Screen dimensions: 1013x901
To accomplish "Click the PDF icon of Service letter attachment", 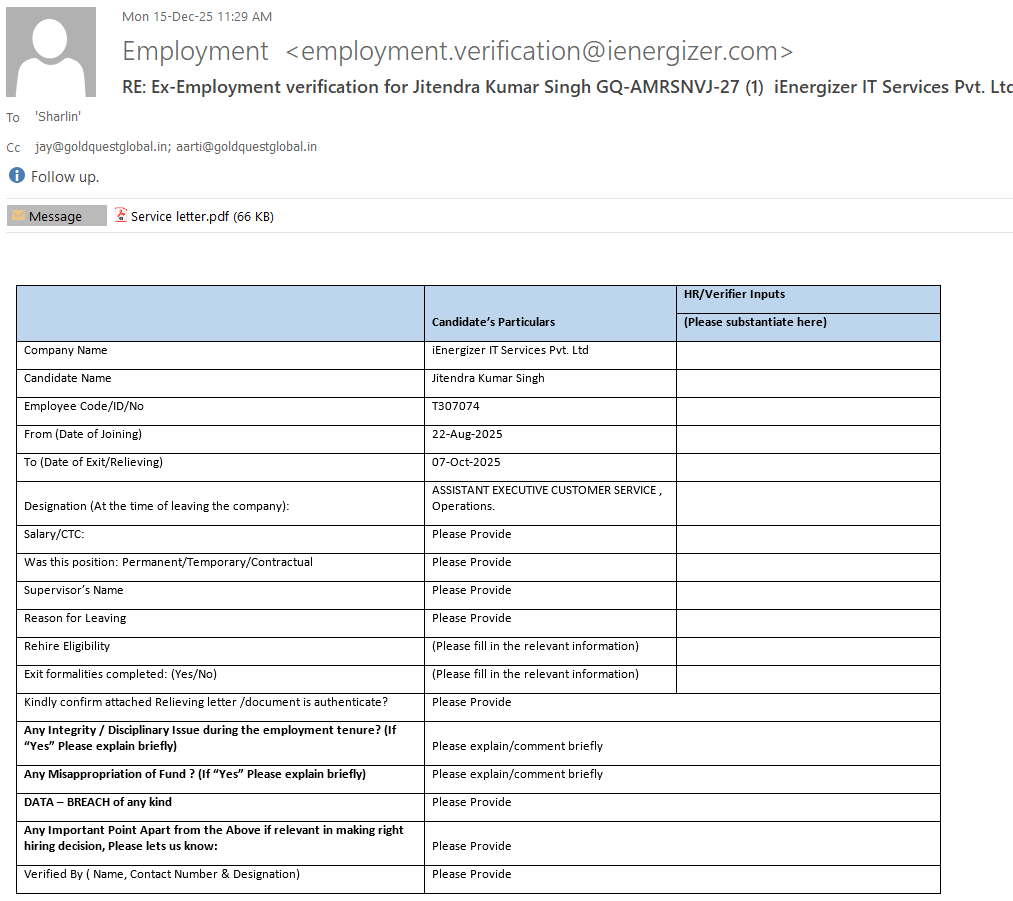I will [121, 215].
